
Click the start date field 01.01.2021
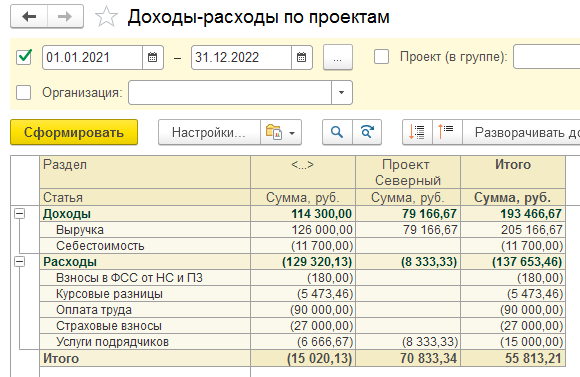(92, 57)
